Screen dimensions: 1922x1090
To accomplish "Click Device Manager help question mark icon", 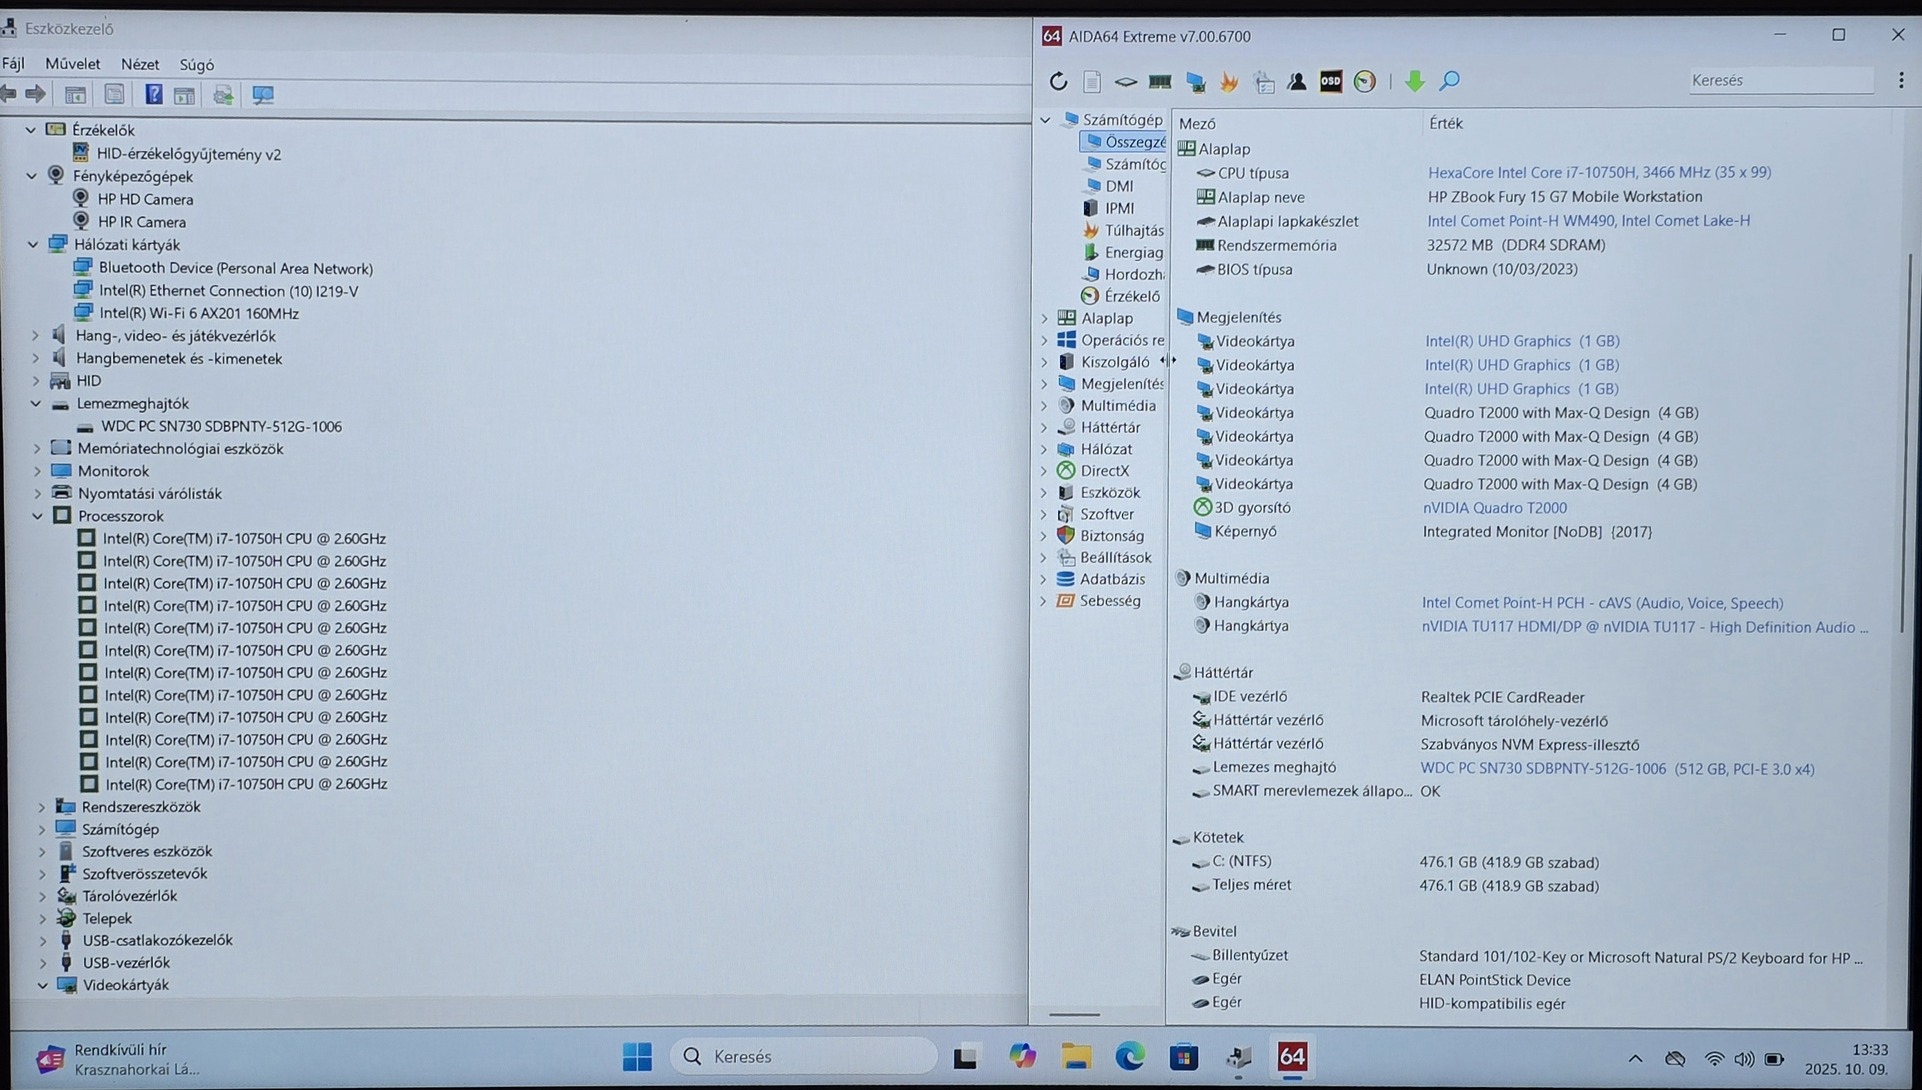I will pyautogui.click(x=153, y=95).
